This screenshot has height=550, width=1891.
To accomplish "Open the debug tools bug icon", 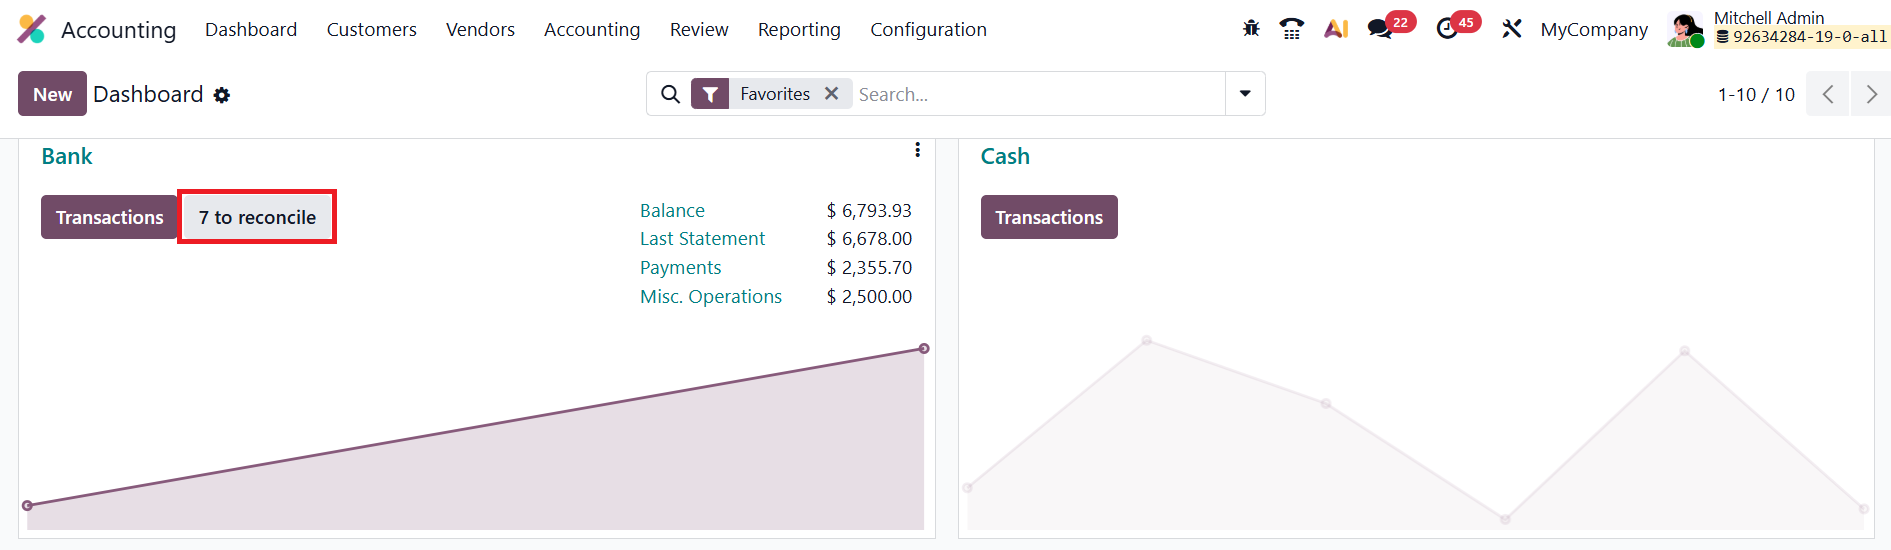I will 1251,29.
